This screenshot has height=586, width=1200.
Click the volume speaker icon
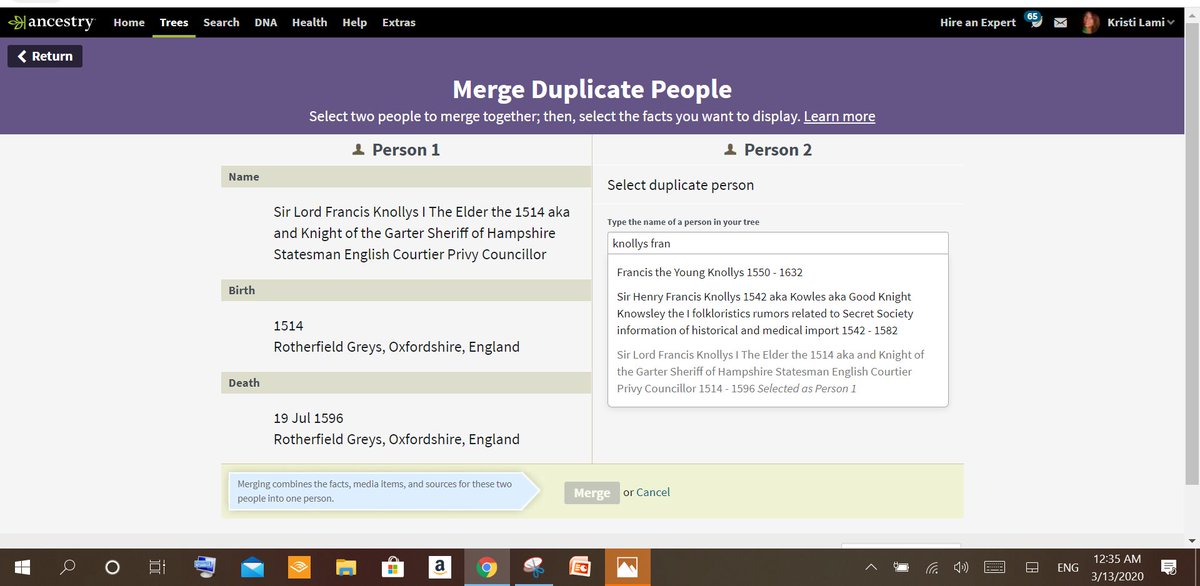[x=961, y=567]
